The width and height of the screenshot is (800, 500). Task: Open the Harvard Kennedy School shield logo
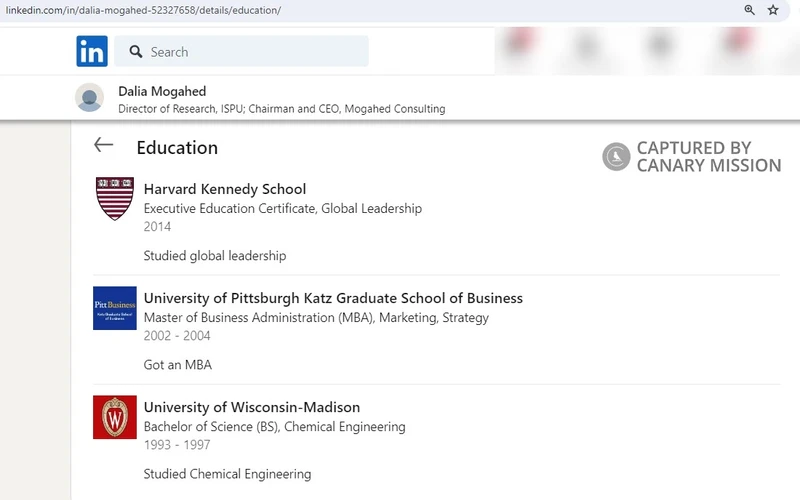(115, 198)
